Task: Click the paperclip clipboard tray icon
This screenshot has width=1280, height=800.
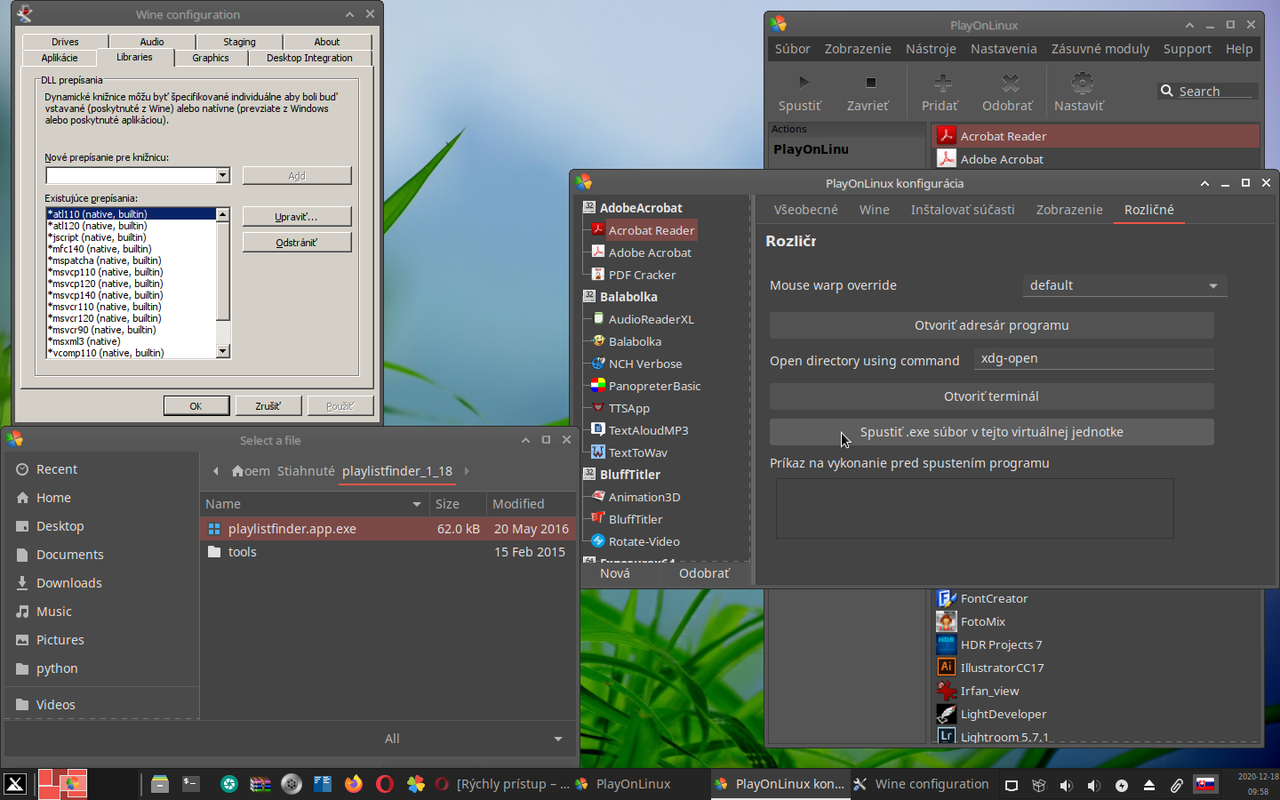Action: (1177, 785)
